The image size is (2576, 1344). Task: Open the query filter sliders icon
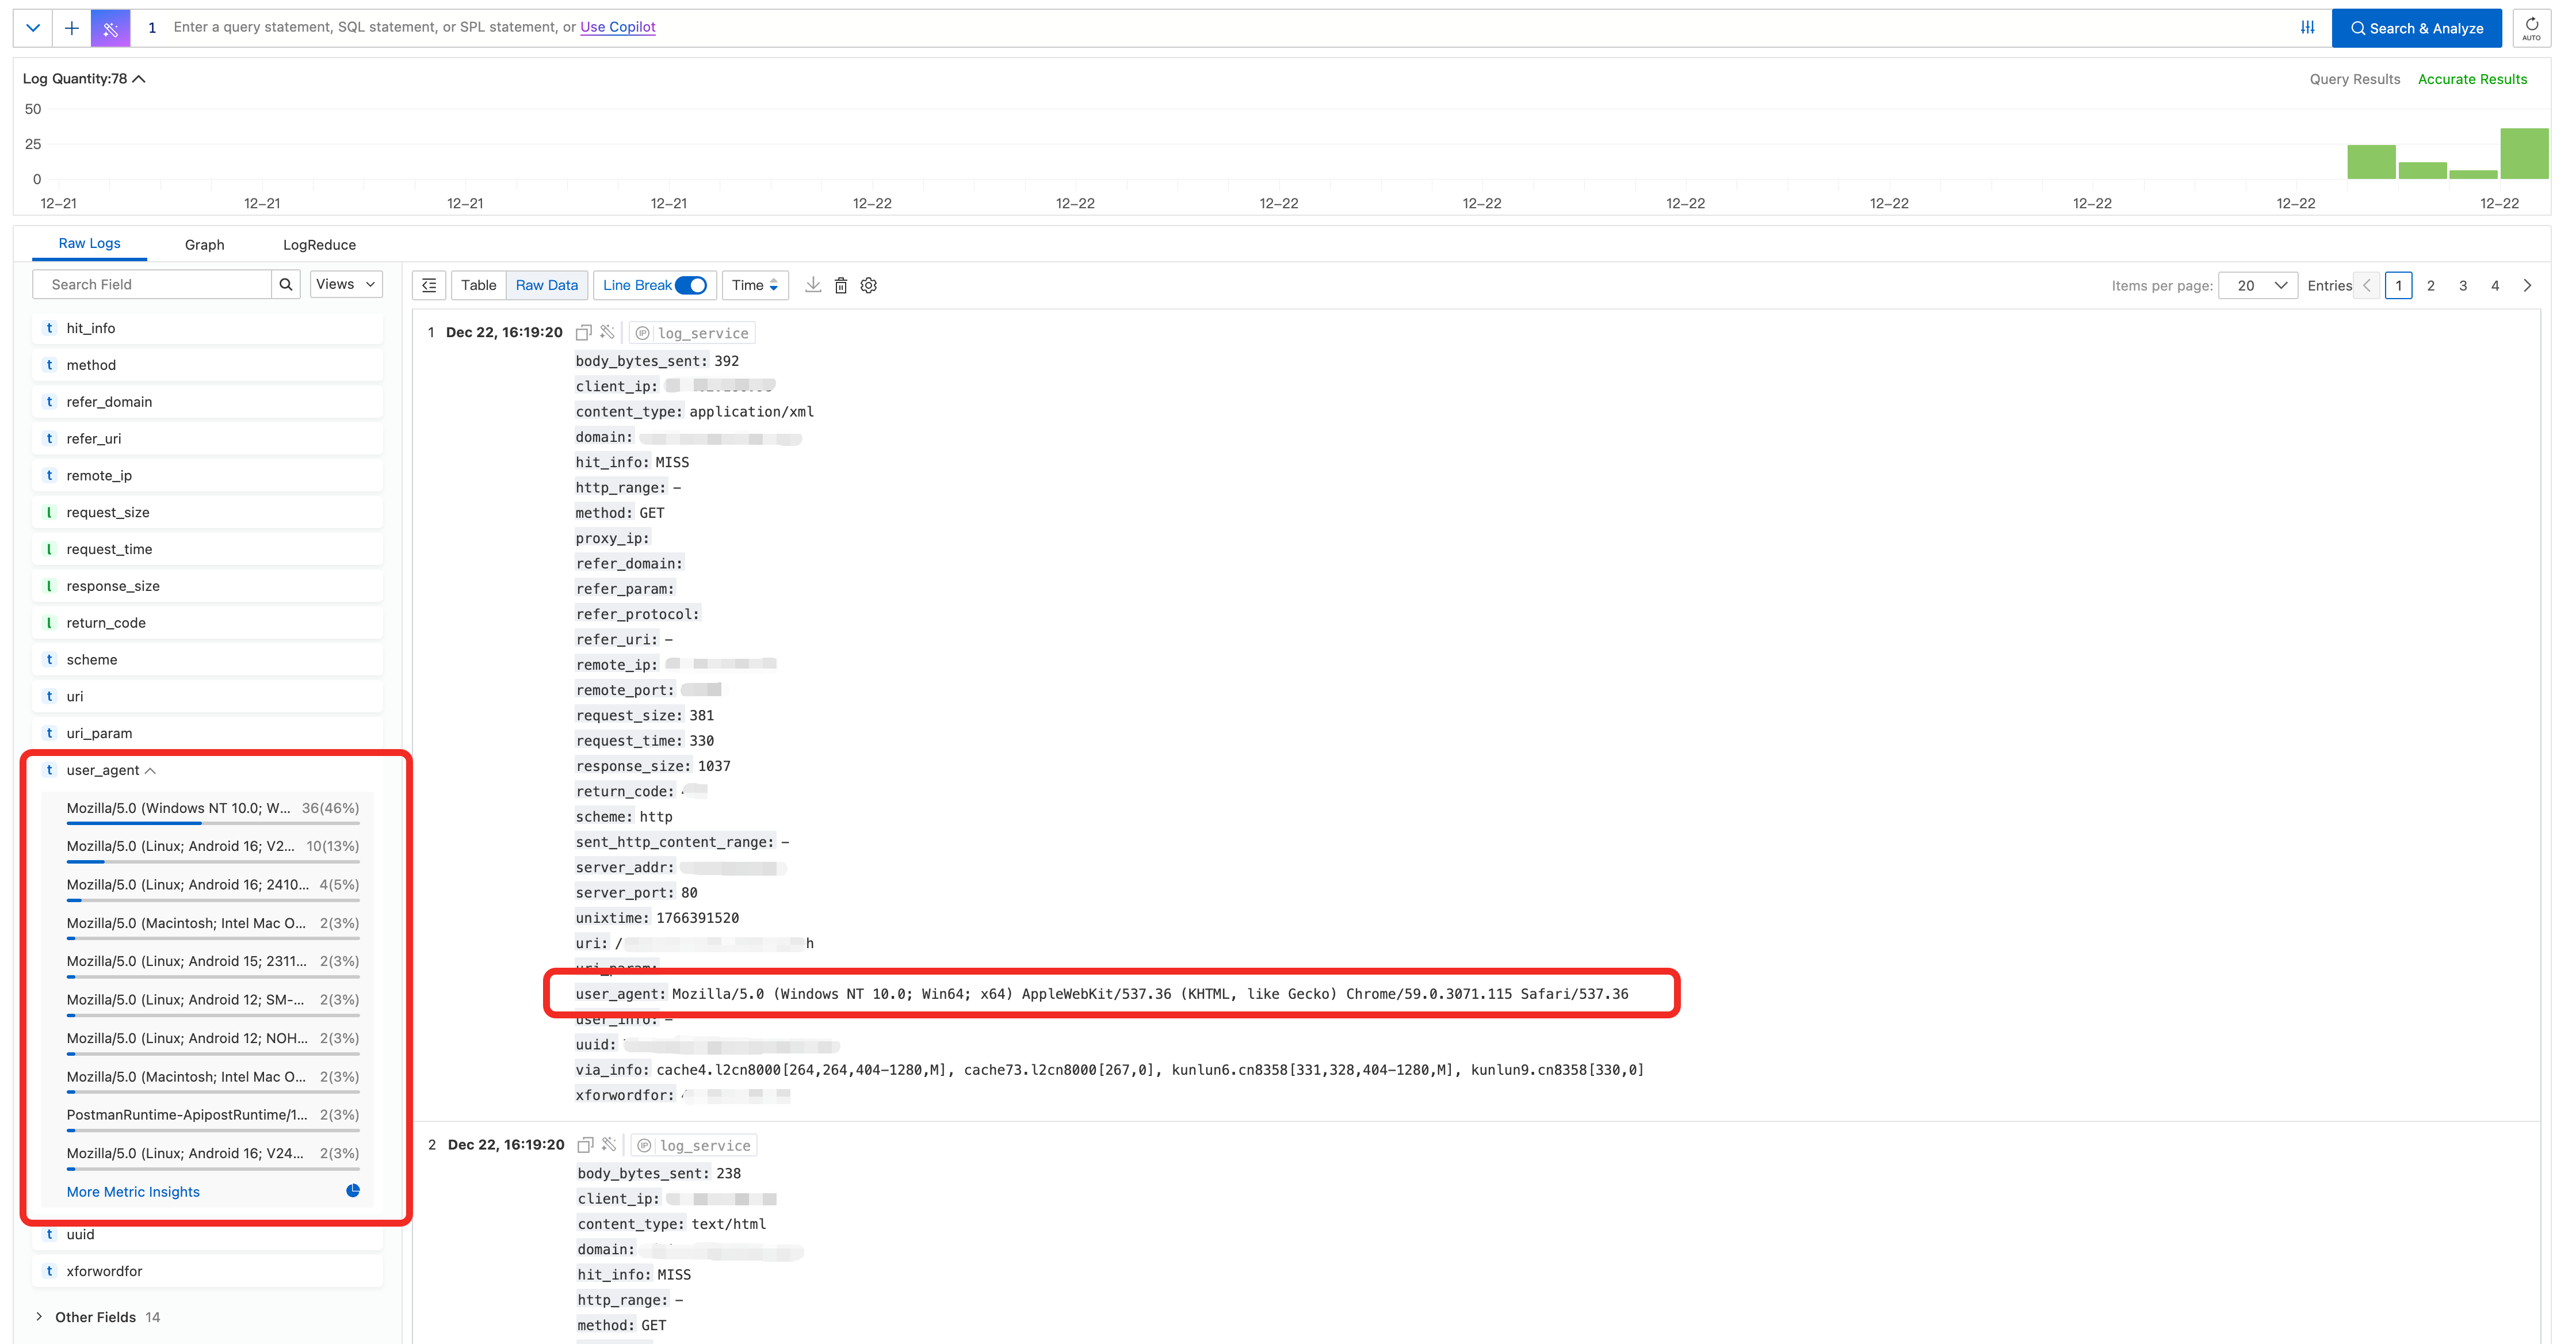point(2307,27)
